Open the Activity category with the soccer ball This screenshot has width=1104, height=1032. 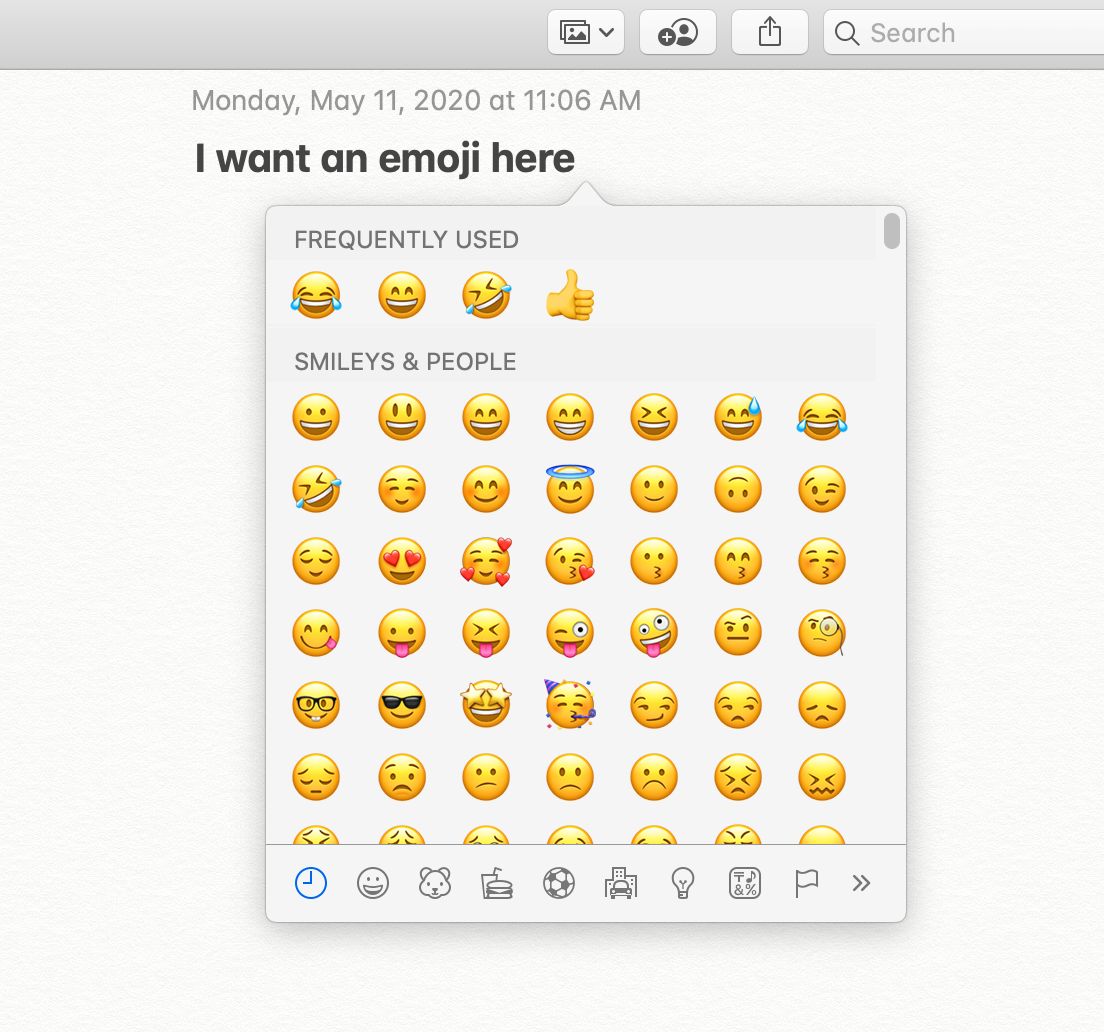559,883
